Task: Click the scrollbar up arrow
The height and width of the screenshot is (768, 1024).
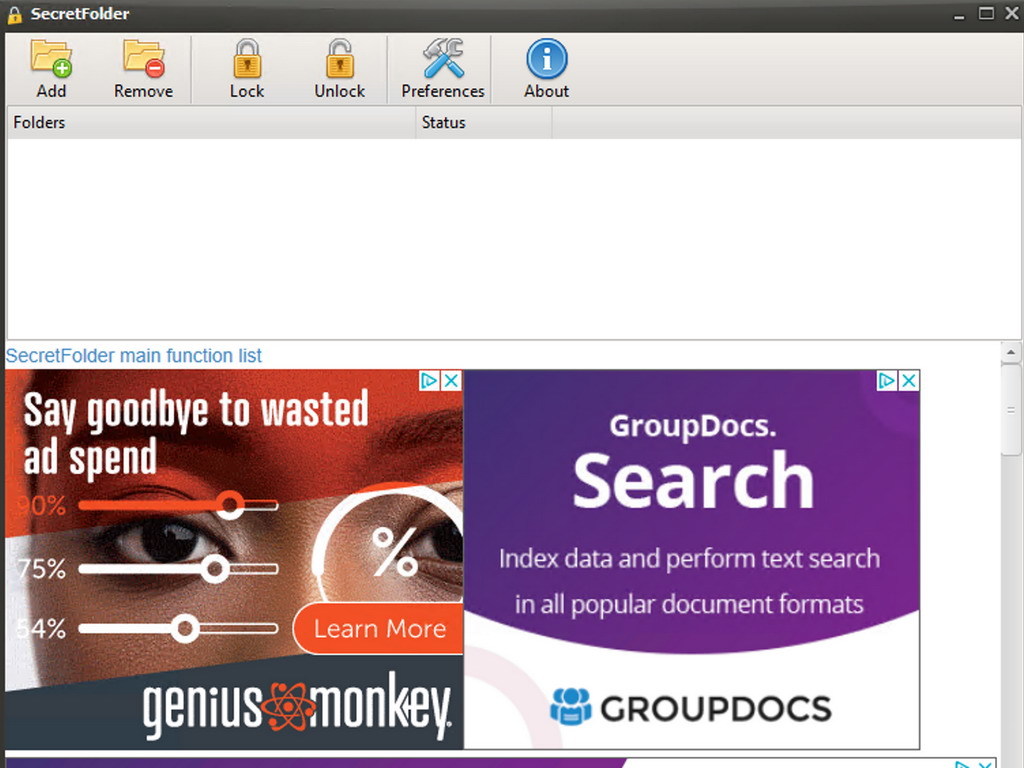Action: 1011,353
